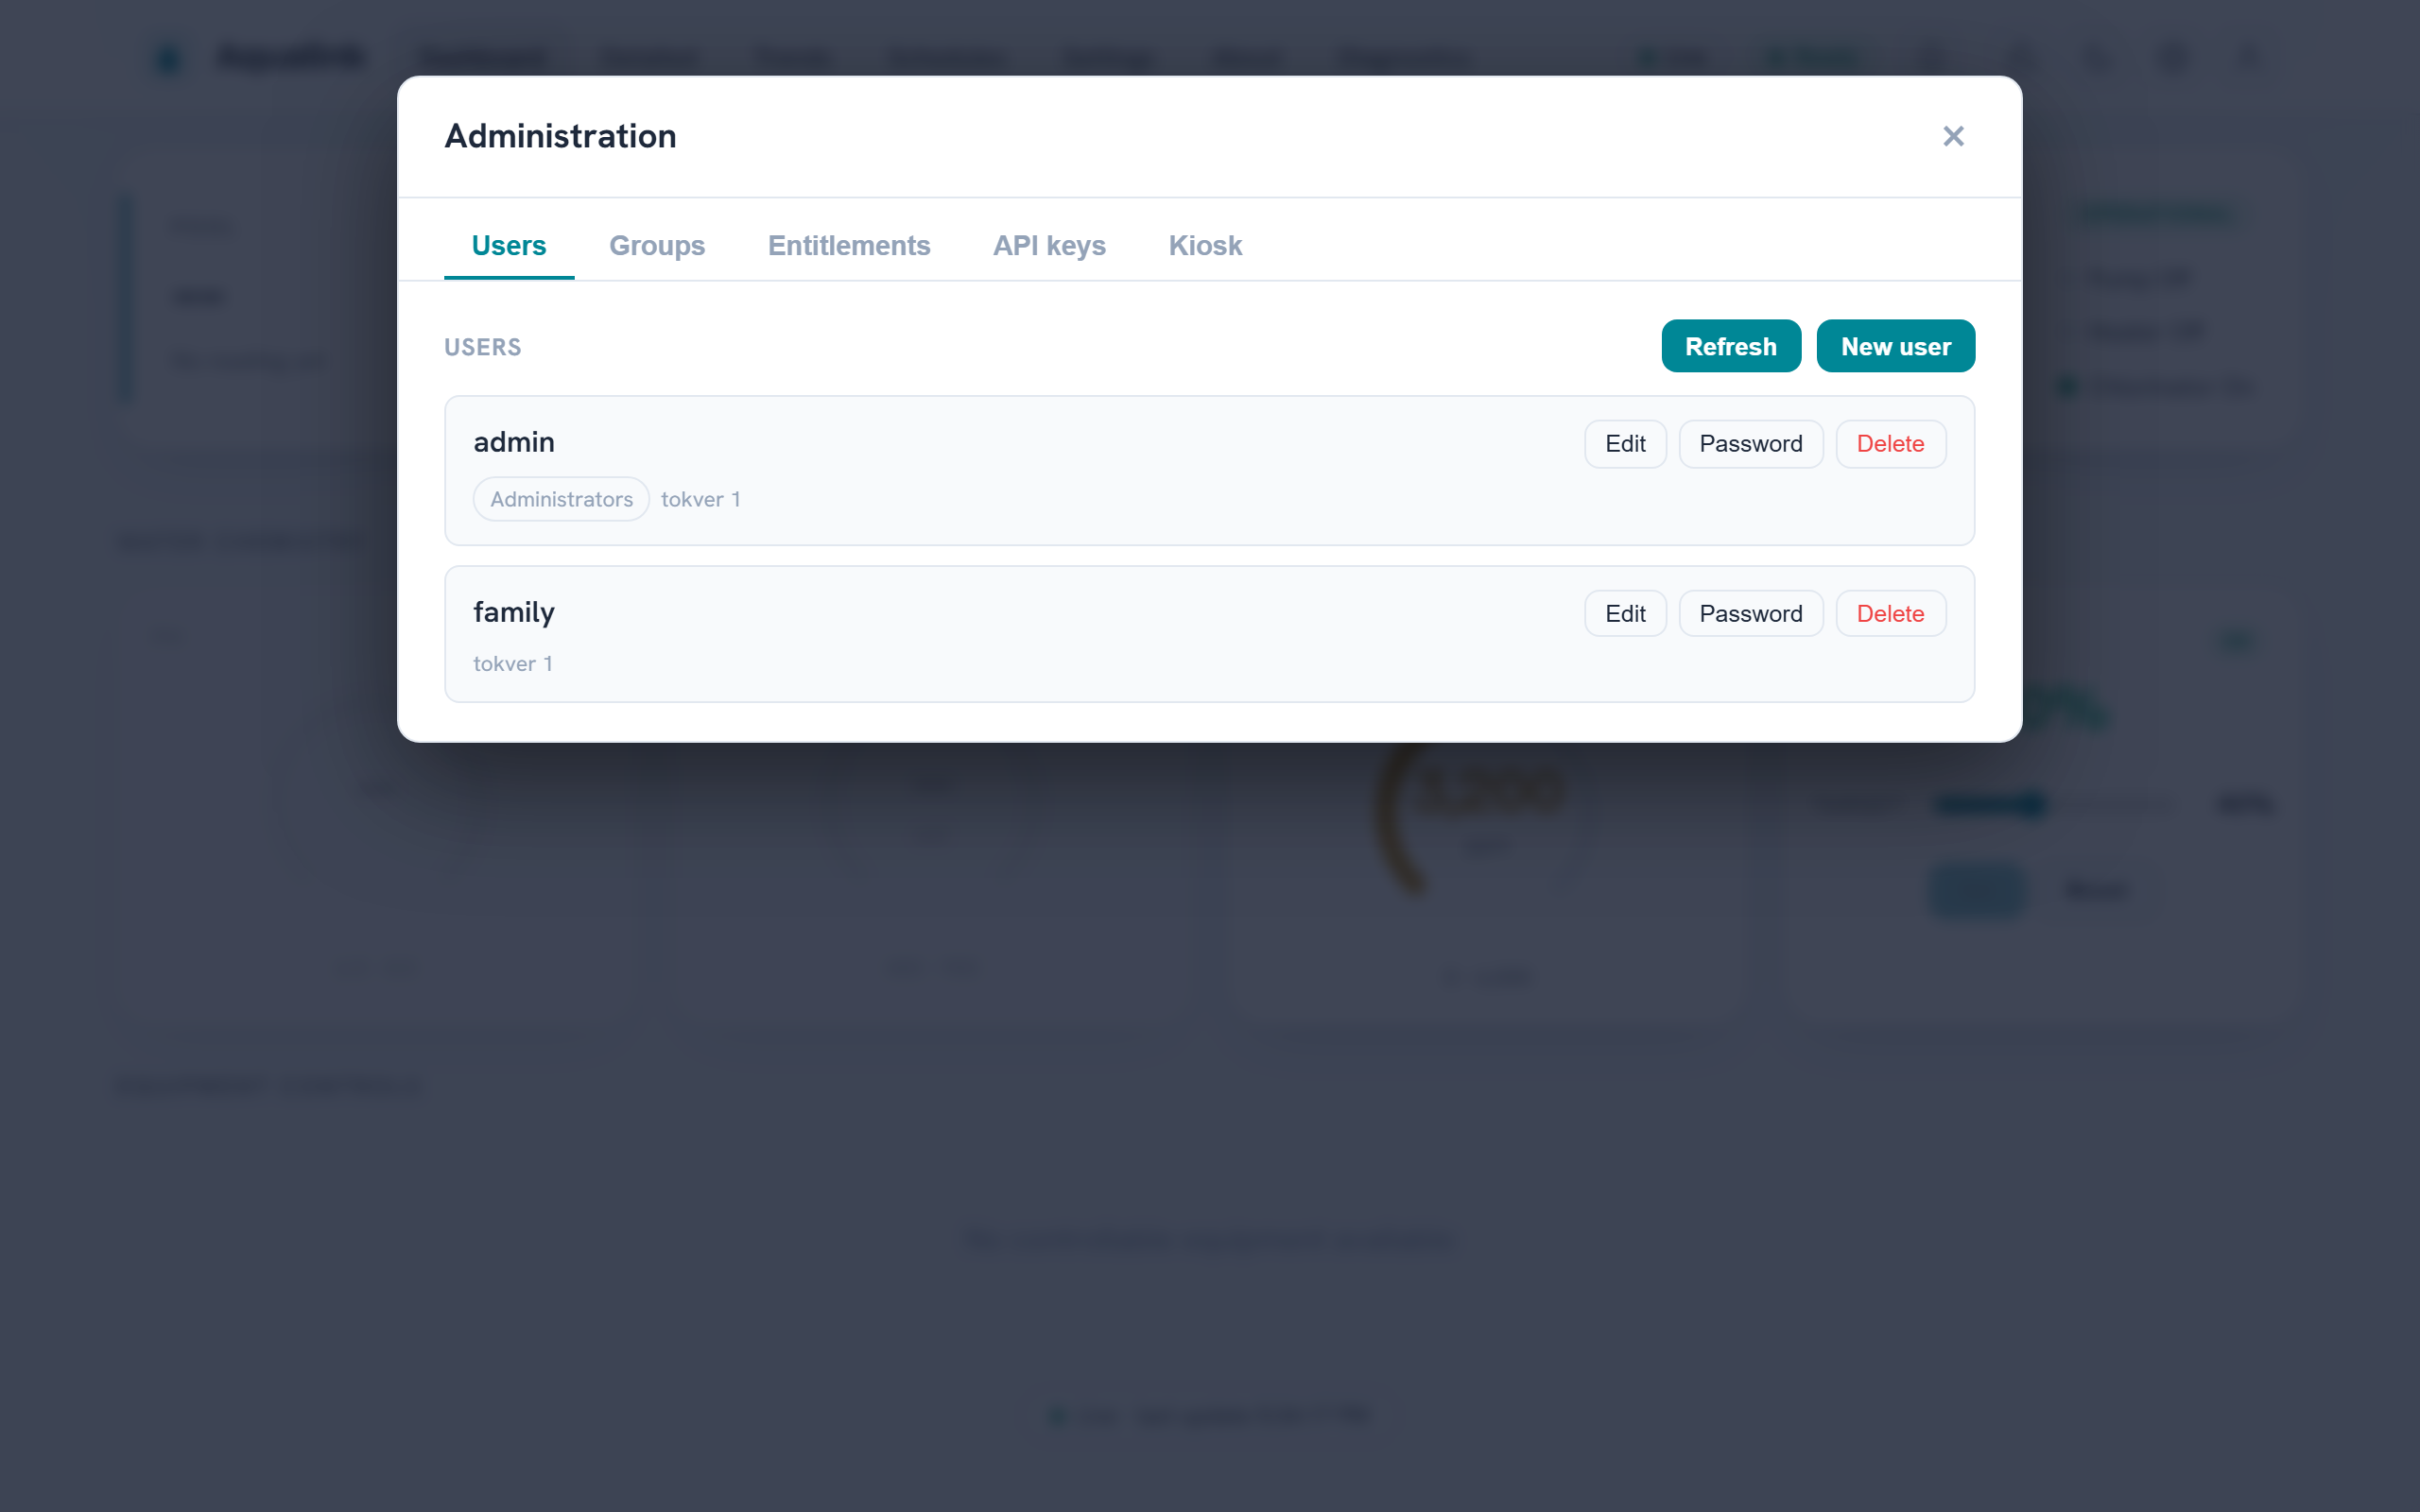
Task: Switch to the Users tab
Action: pyautogui.click(x=509, y=245)
